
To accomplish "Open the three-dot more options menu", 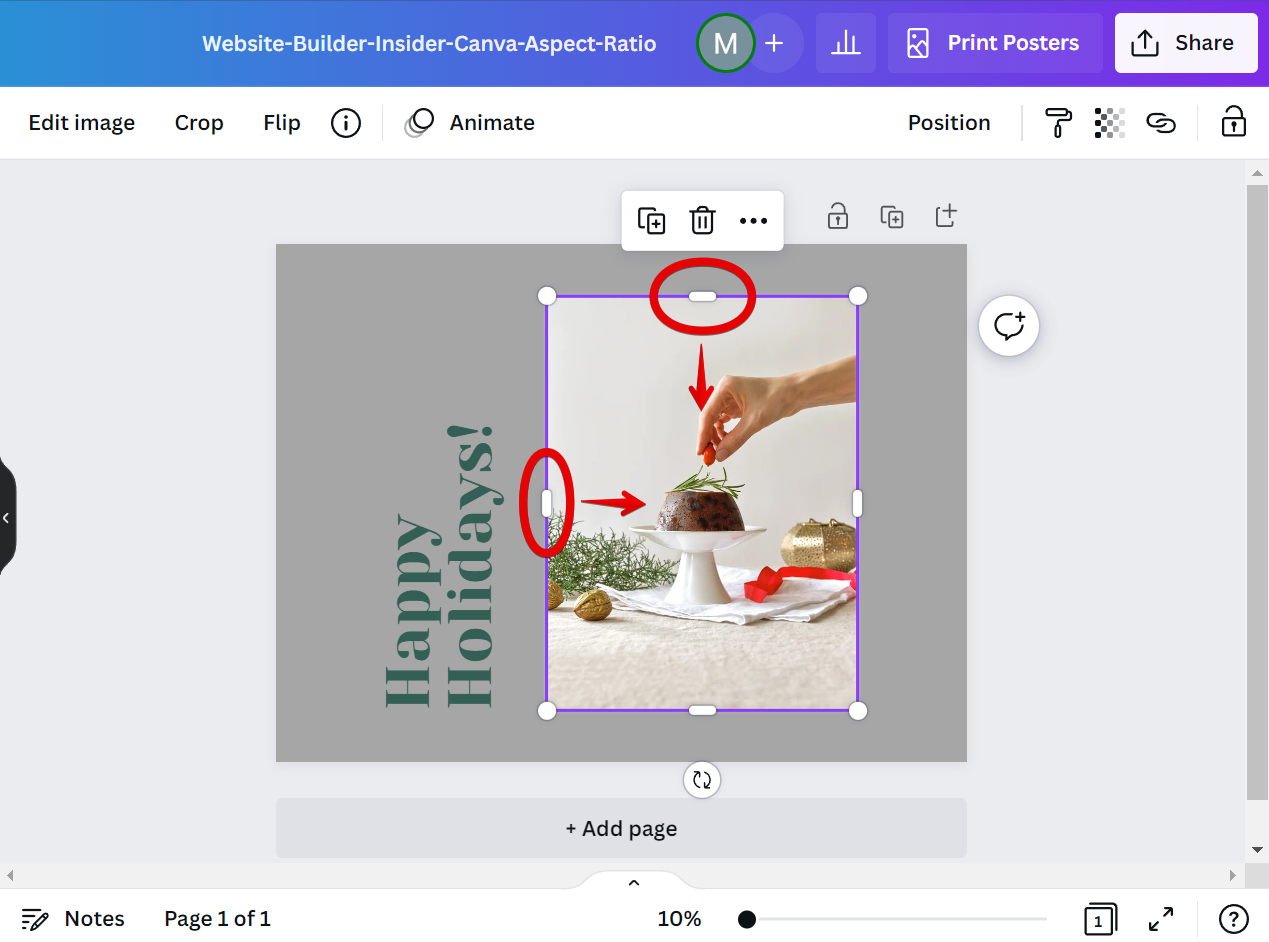I will 753,221.
